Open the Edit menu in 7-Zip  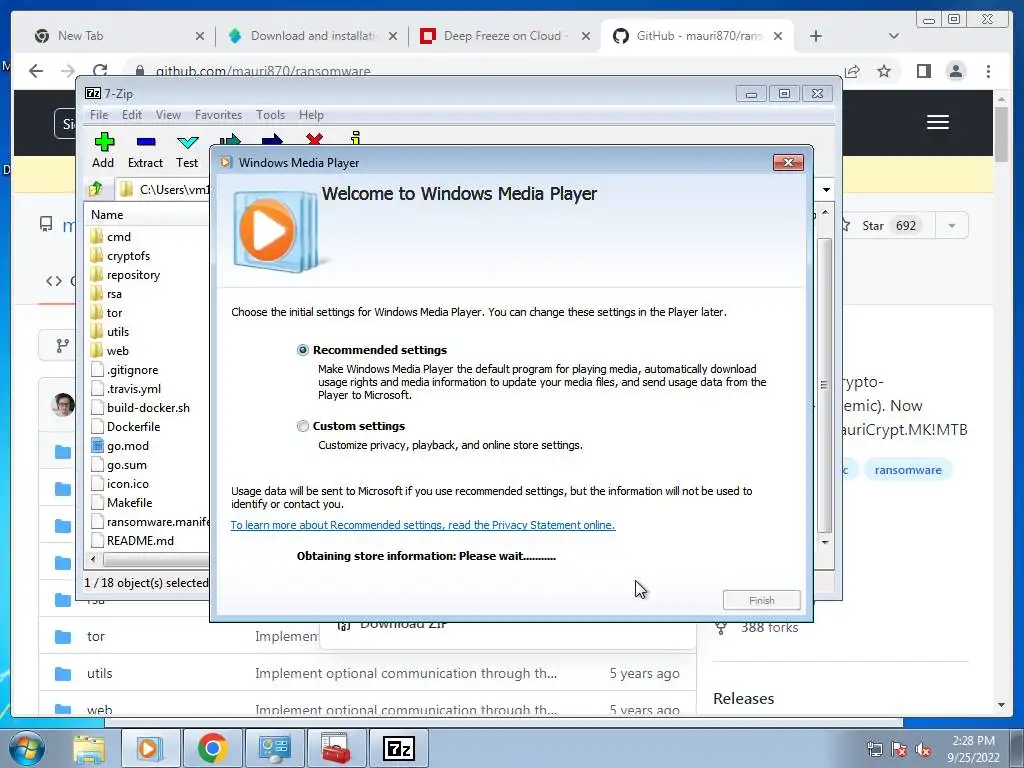(x=131, y=115)
